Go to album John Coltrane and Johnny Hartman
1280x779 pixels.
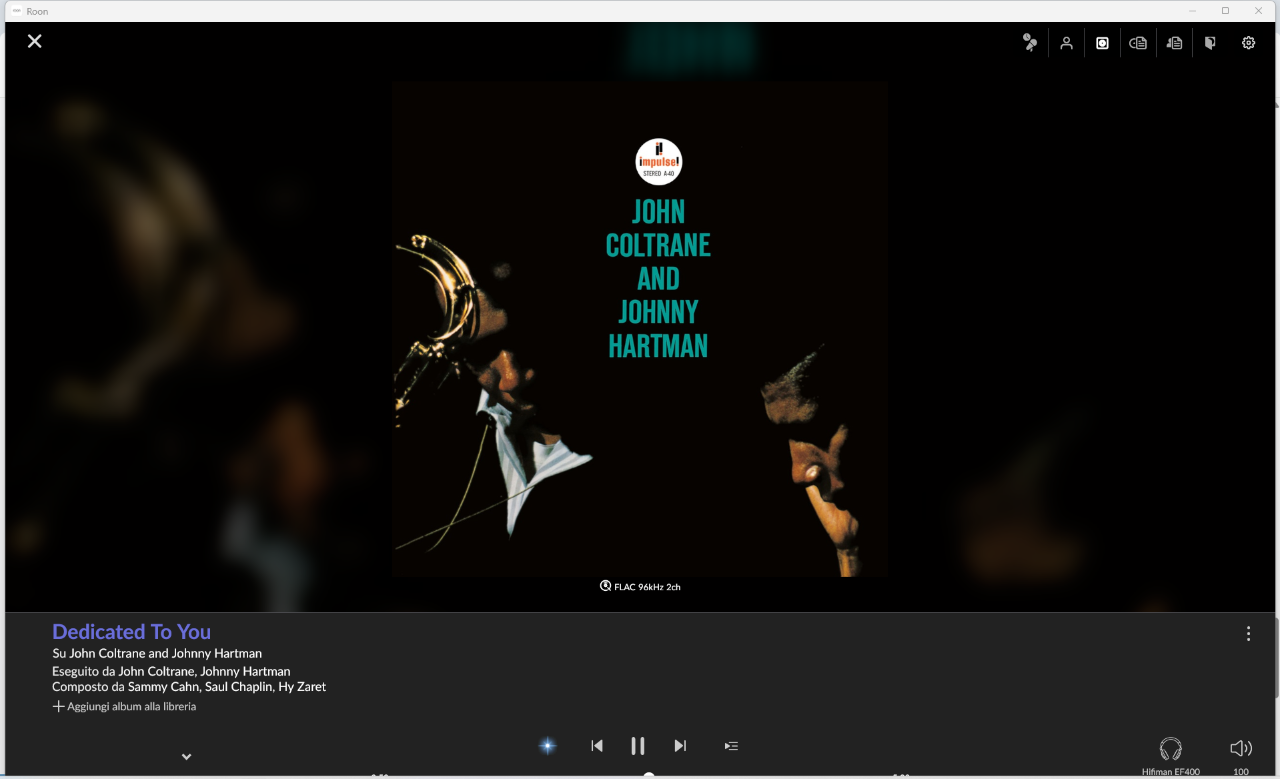(x=166, y=653)
